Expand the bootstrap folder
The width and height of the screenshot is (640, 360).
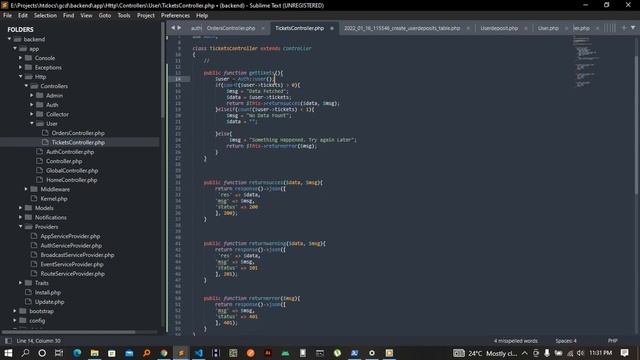(x=15, y=311)
